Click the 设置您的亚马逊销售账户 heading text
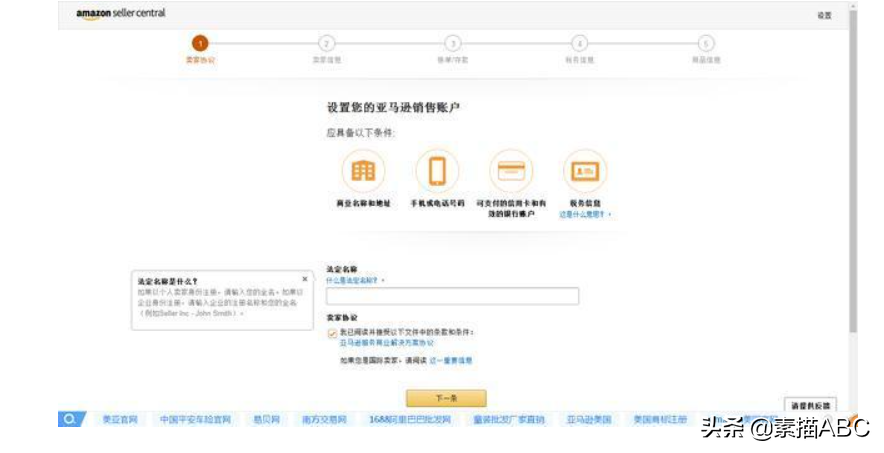Viewport: 884px width, 453px height. 393,108
